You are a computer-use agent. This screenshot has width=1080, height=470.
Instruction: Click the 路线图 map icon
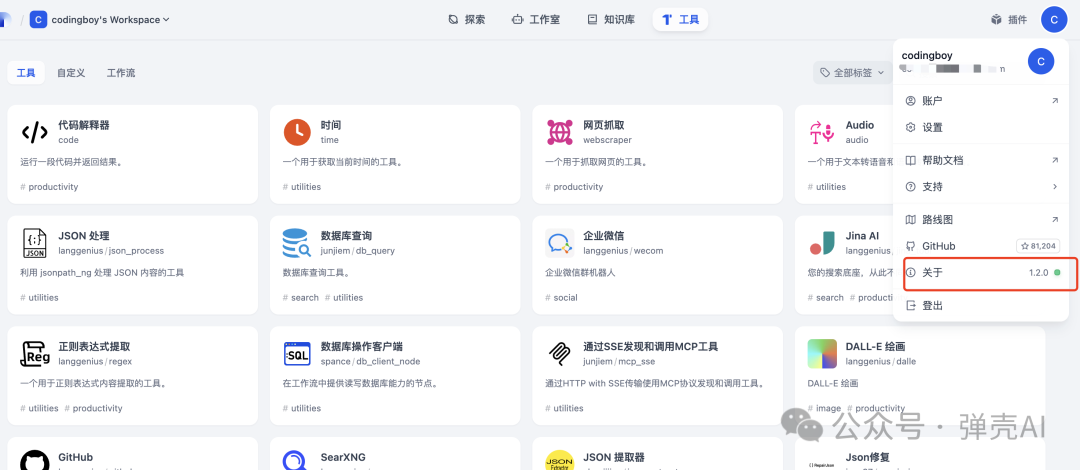point(911,220)
